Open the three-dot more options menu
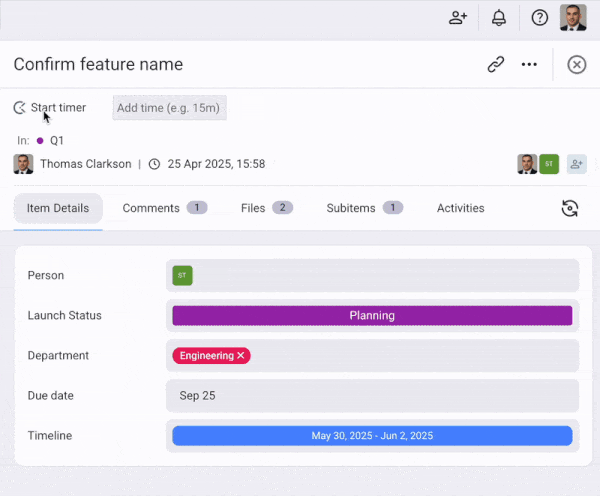600x496 pixels. [529, 64]
